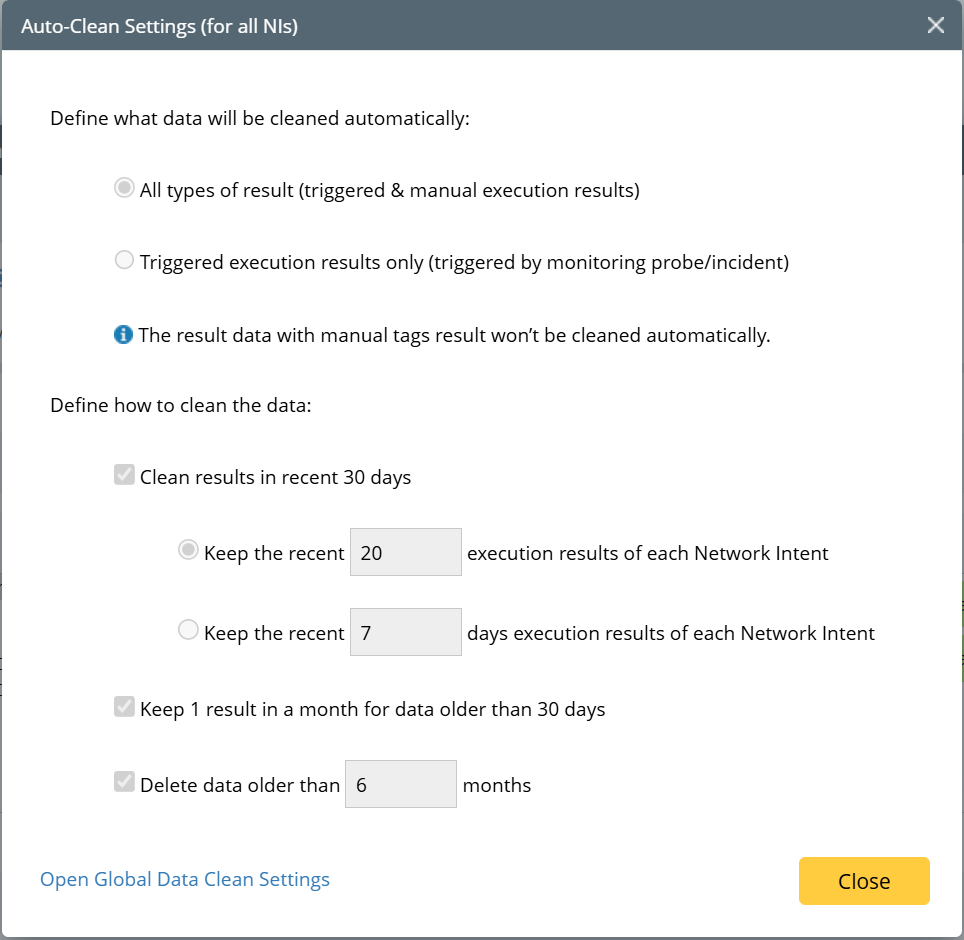Click the input field containing 20
Image resolution: width=964 pixels, height=940 pixels.
click(x=405, y=552)
